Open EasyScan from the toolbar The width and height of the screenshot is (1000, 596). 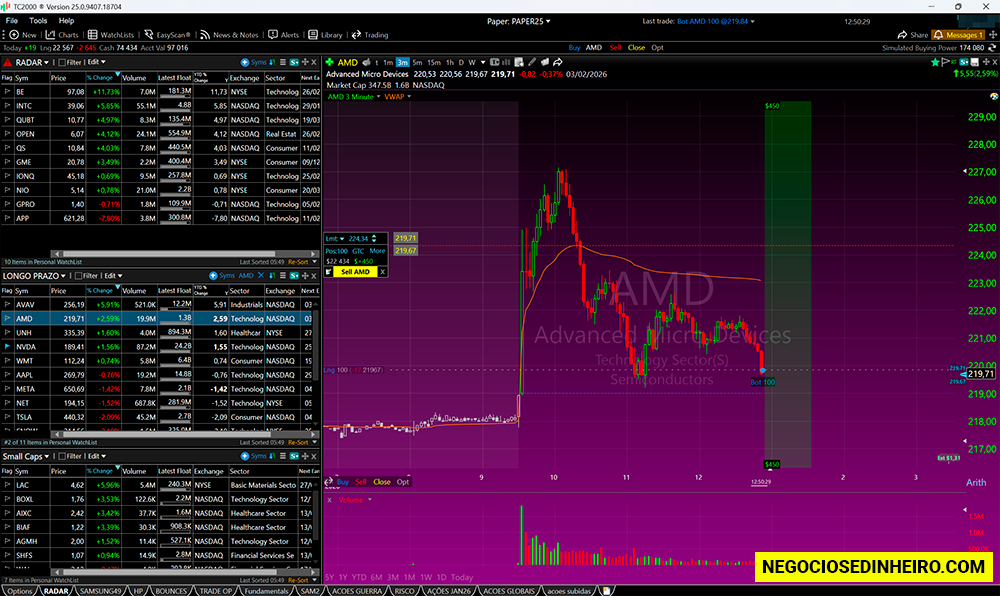point(167,34)
